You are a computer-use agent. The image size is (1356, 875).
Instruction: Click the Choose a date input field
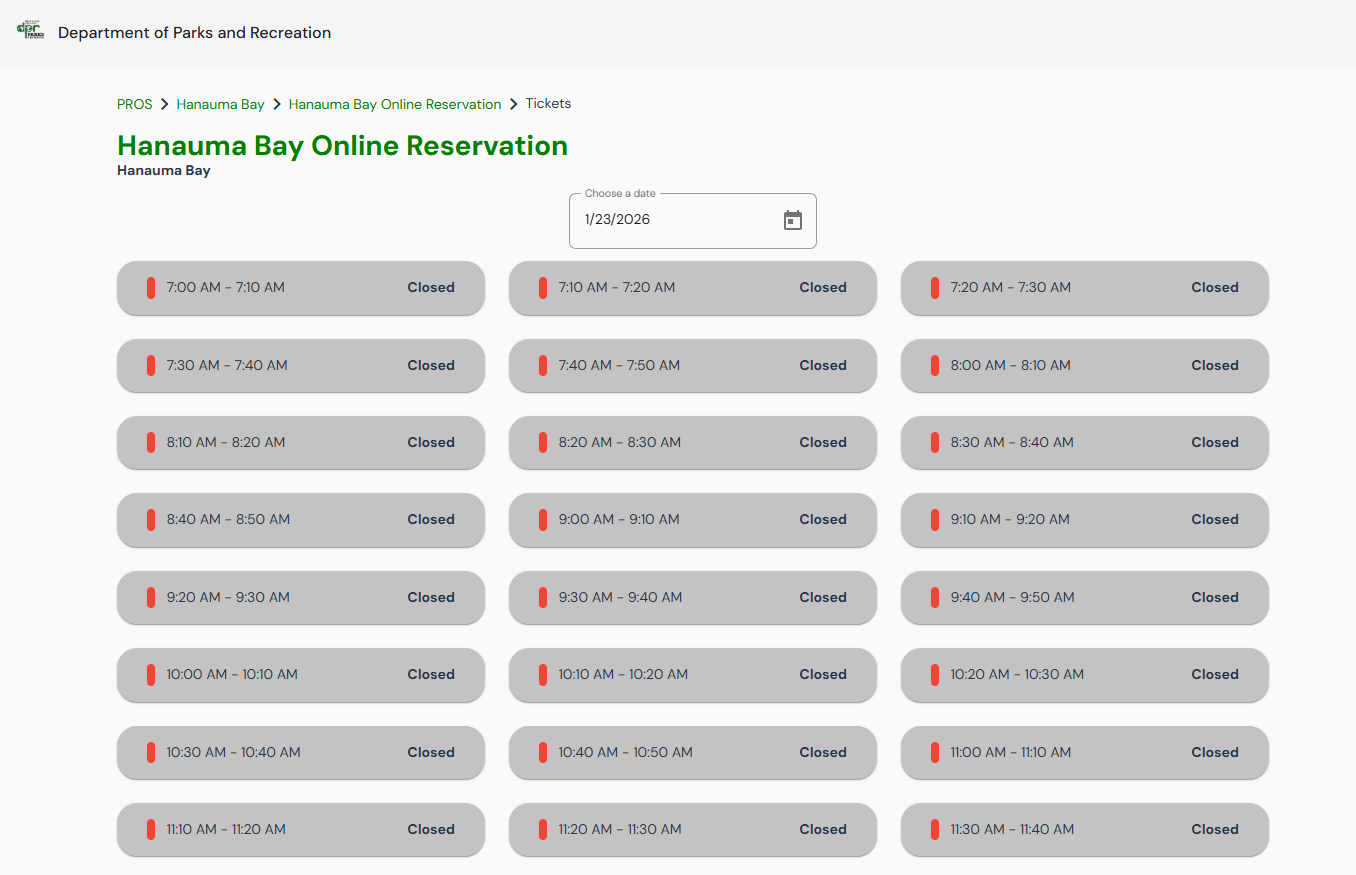(675, 220)
